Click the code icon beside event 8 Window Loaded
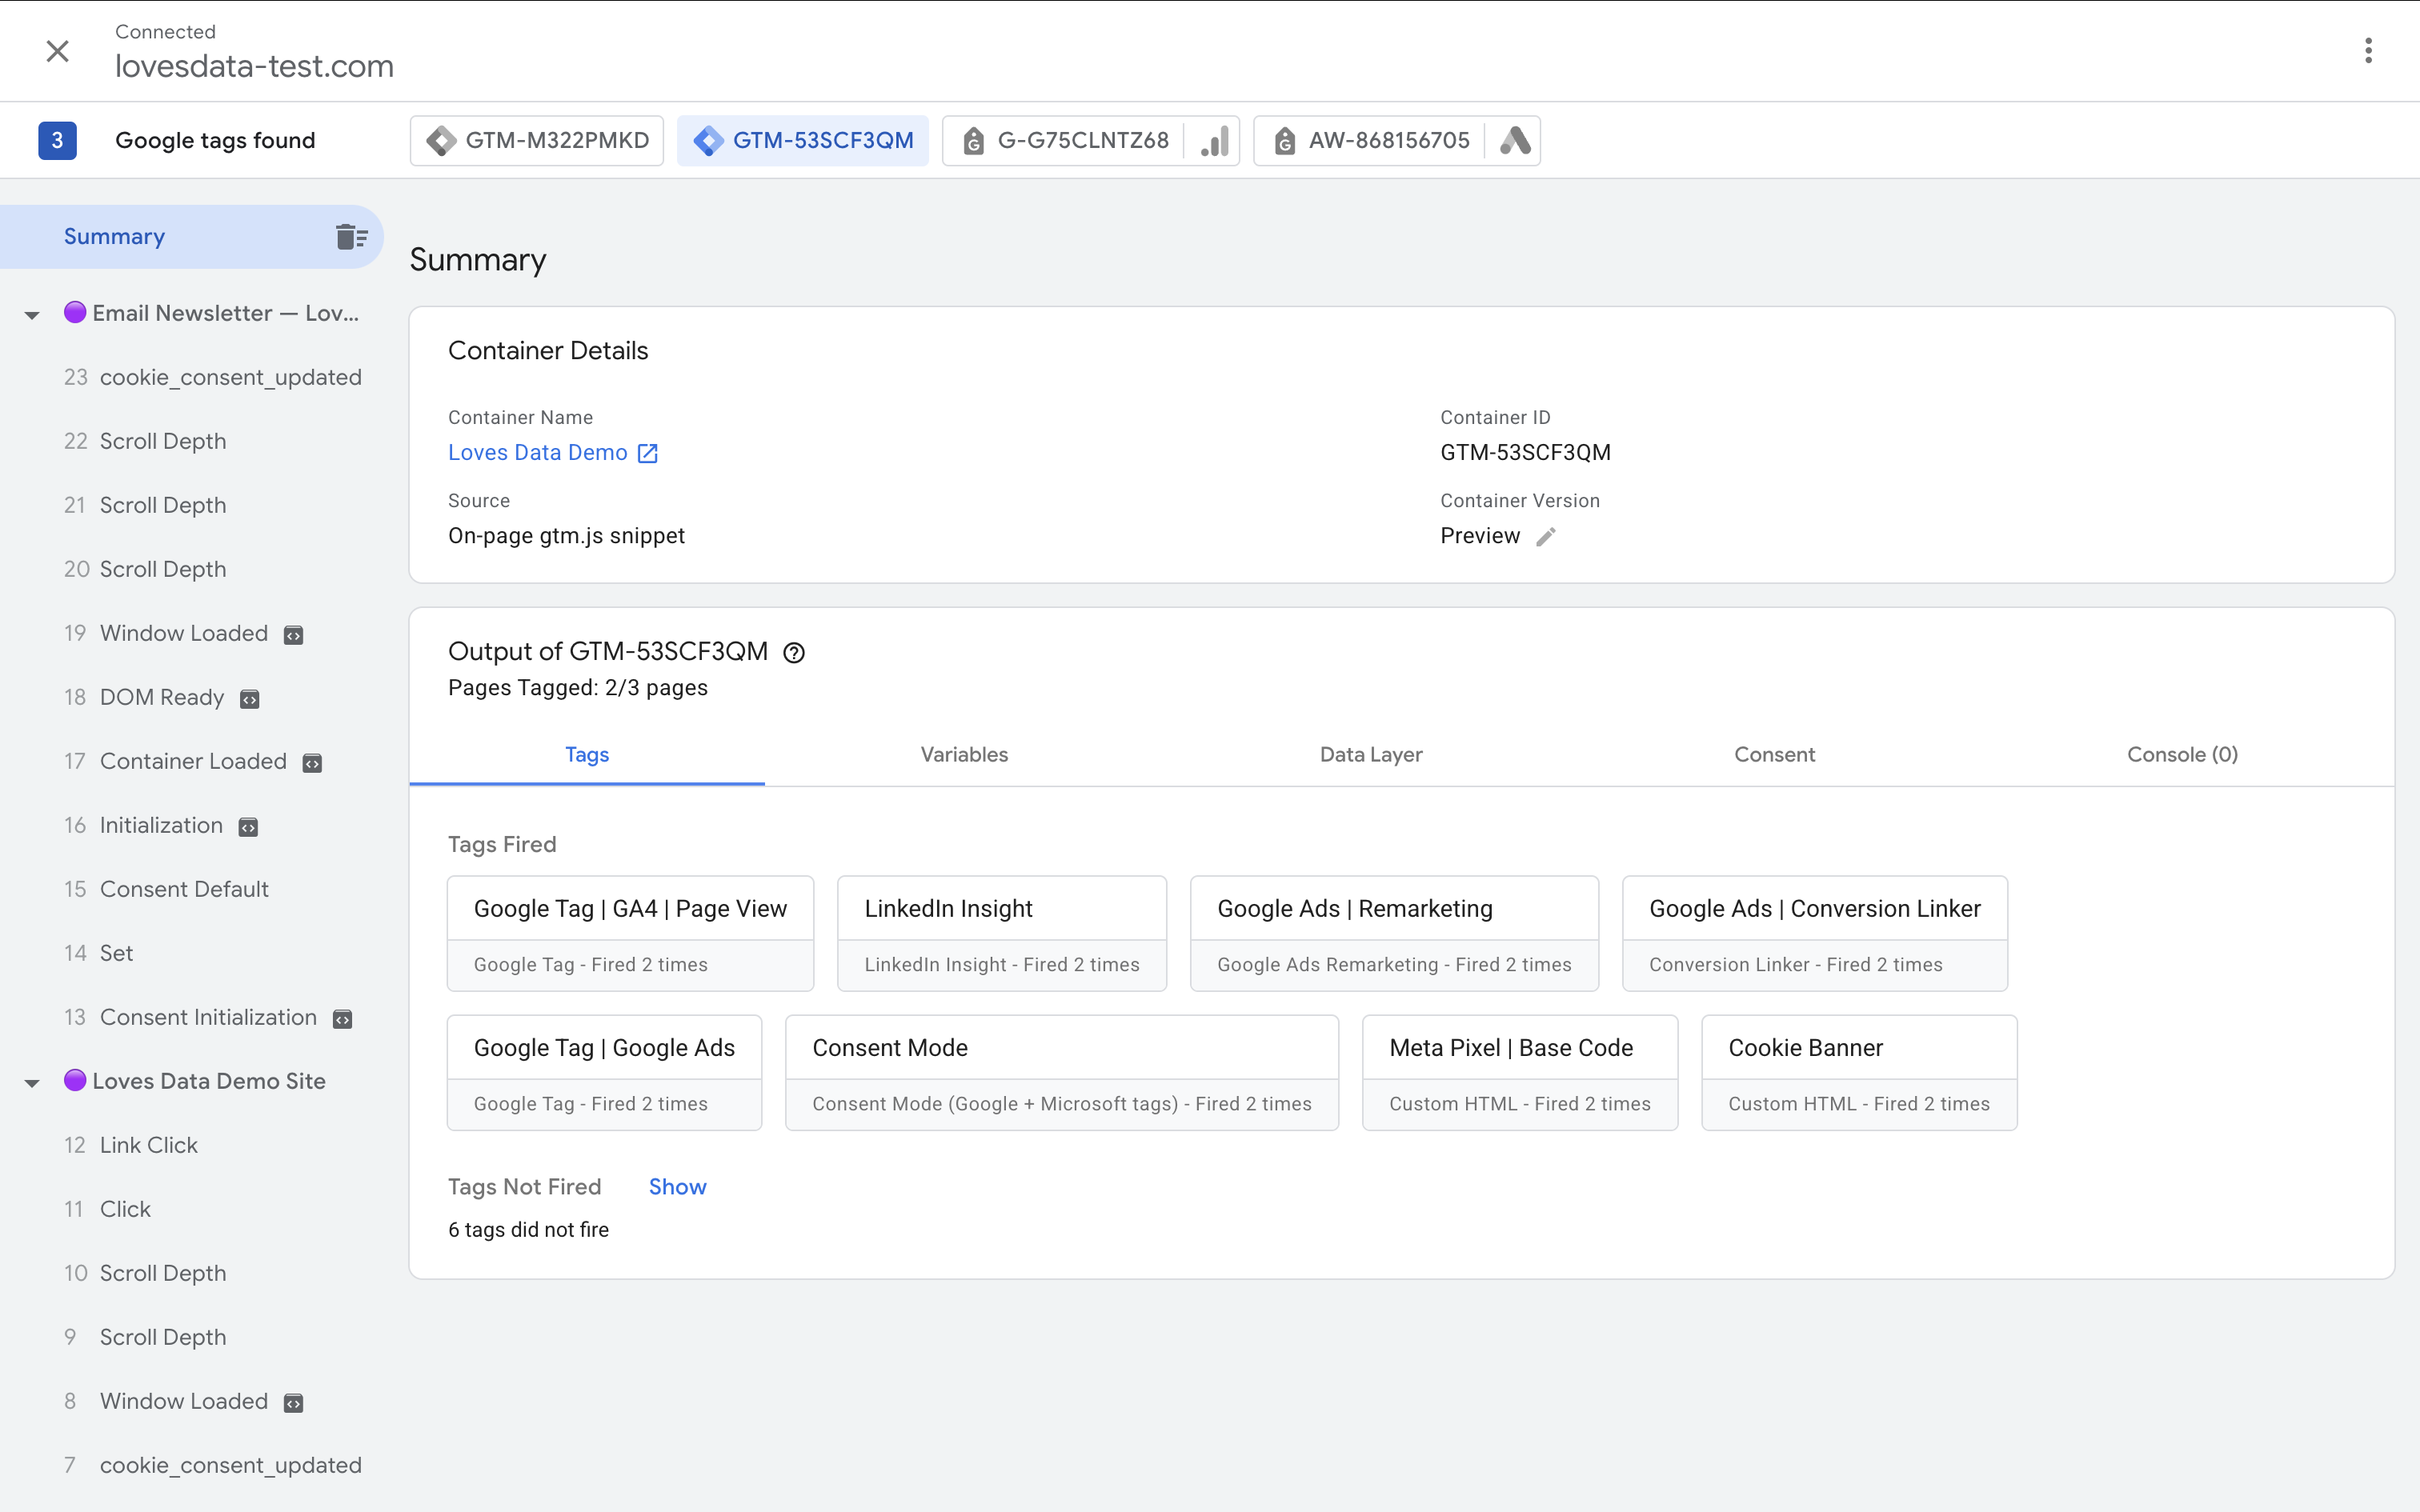 click(293, 1403)
